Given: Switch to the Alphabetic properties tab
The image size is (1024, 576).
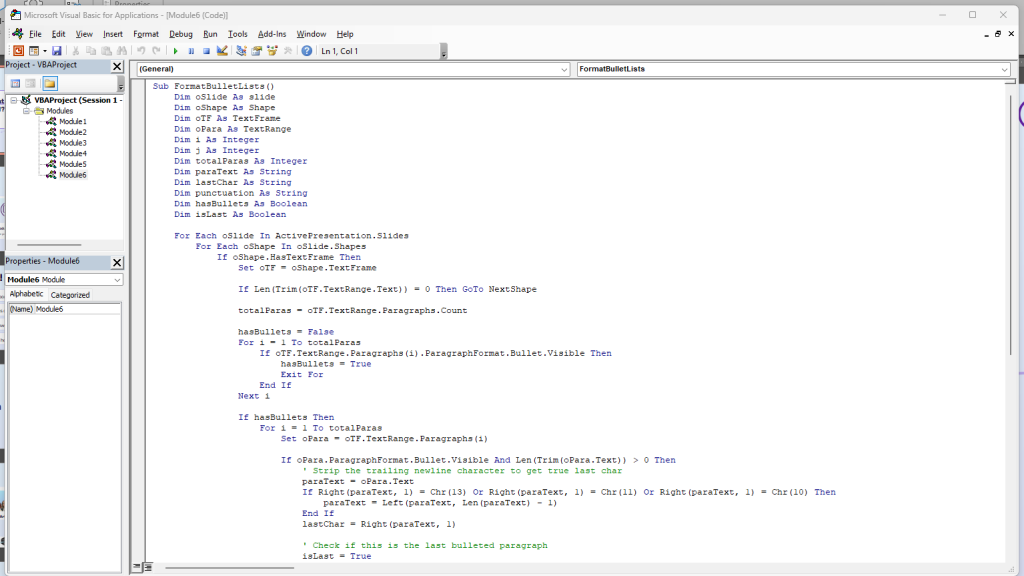Looking at the screenshot, I should click(x=26, y=295).
